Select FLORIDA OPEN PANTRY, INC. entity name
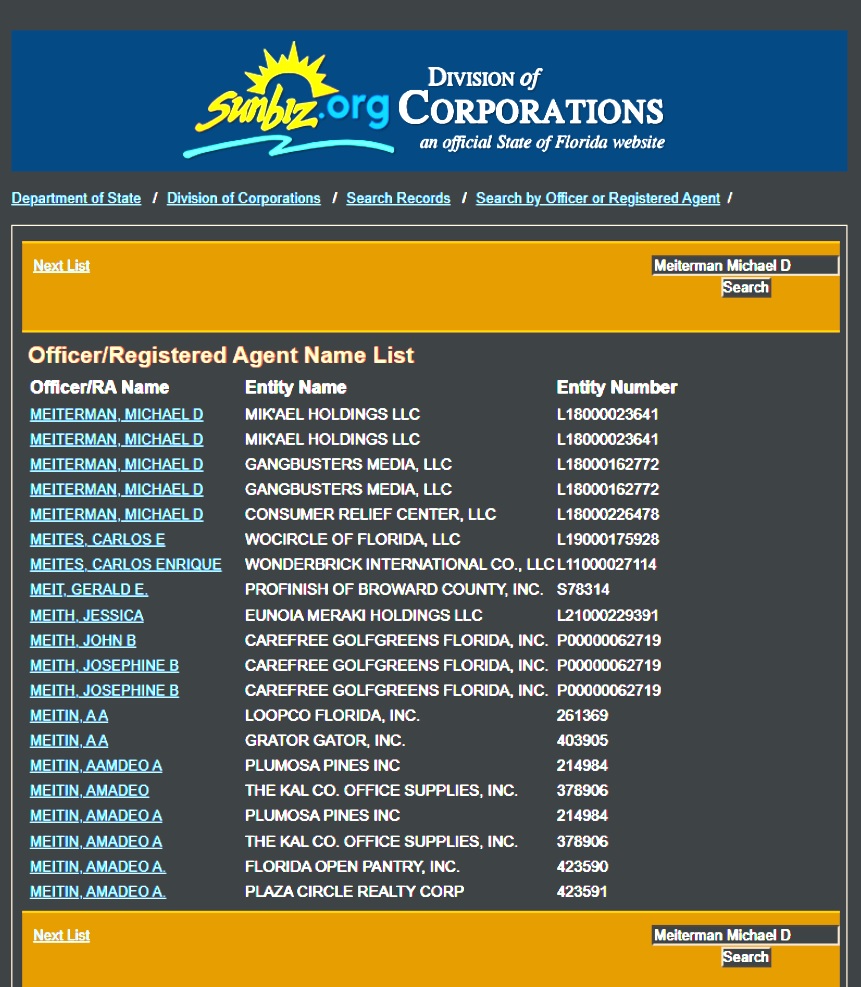Screen dimensions: 861x987 352,866
